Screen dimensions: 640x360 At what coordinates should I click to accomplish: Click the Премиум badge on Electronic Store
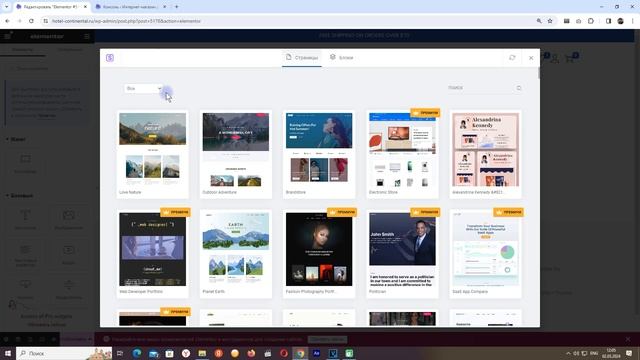point(425,113)
